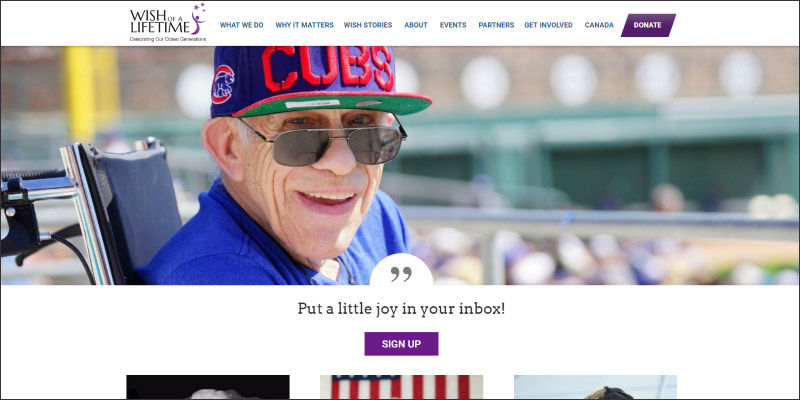Image resolution: width=800 pixels, height=400 pixels.
Task: Click the Sign Up button
Action: pyautogui.click(x=401, y=344)
